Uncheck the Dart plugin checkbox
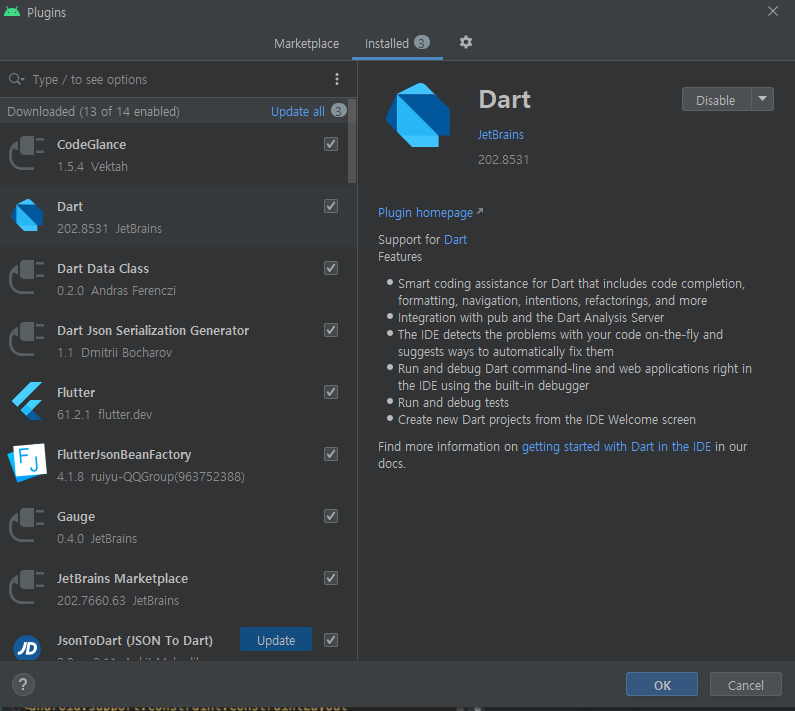Image resolution: width=795 pixels, height=711 pixels. pyautogui.click(x=331, y=206)
